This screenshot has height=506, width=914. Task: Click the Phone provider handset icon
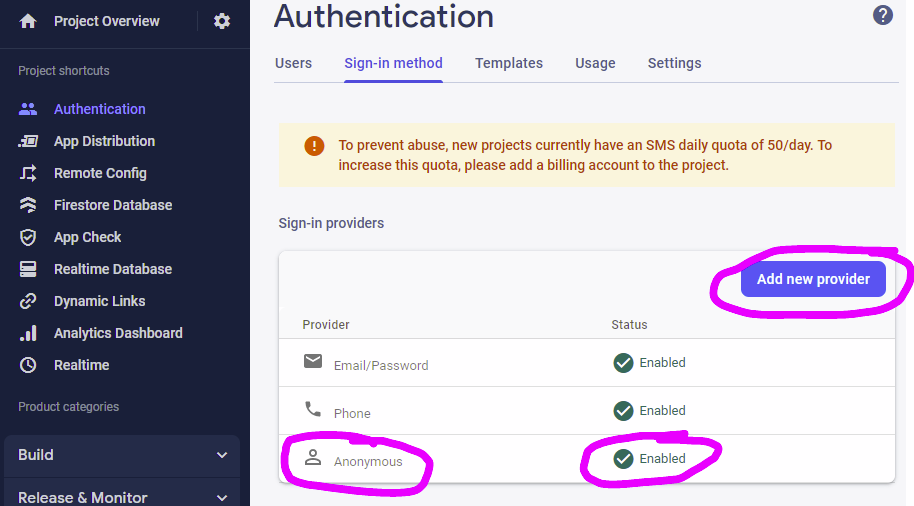[x=313, y=409]
